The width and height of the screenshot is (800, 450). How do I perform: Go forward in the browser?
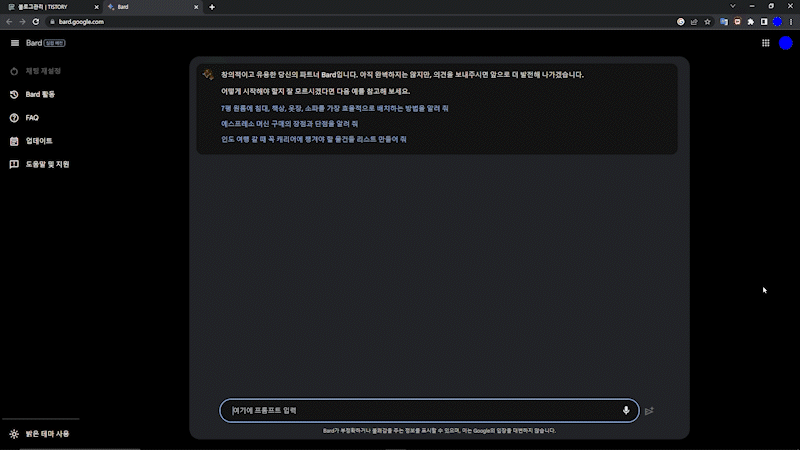22,22
